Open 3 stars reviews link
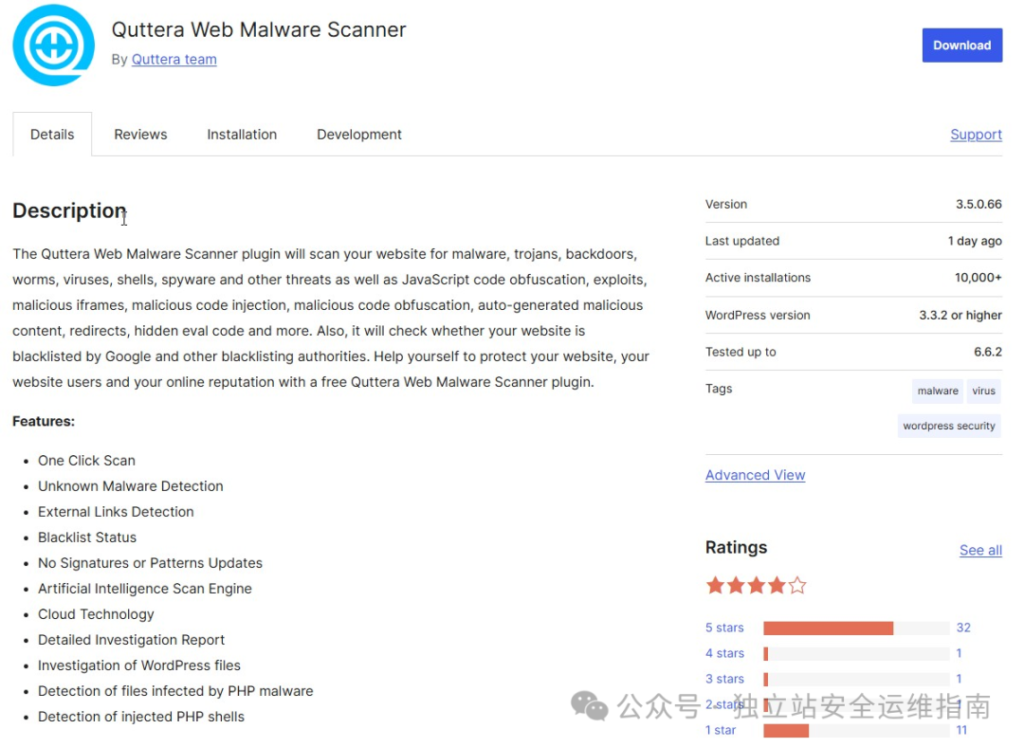 pyautogui.click(x=724, y=679)
